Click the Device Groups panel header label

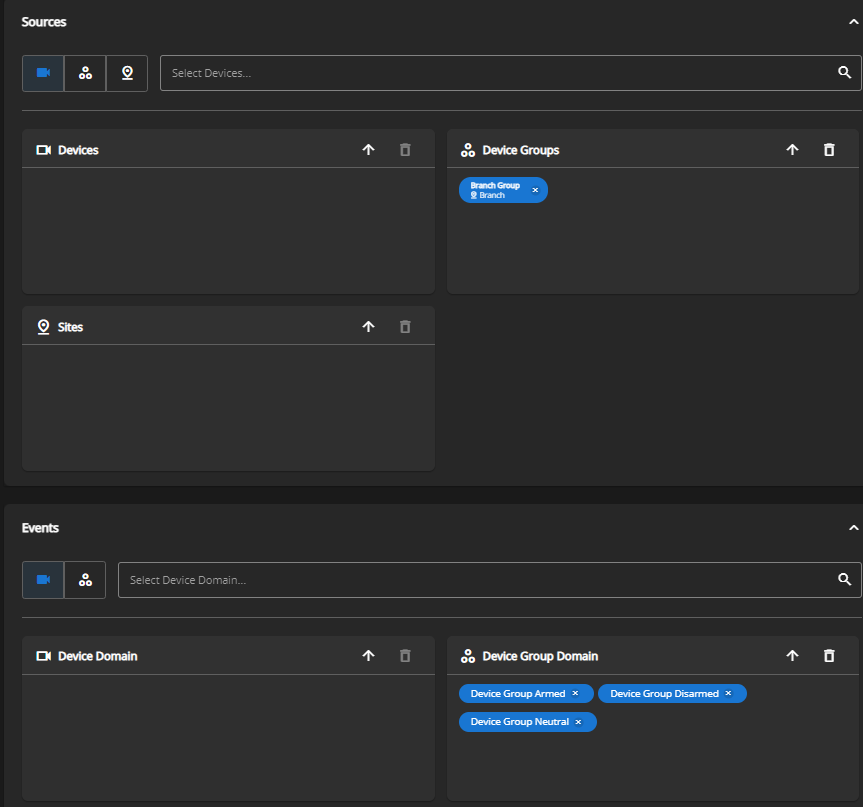pyautogui.click(x=521, y=150)
